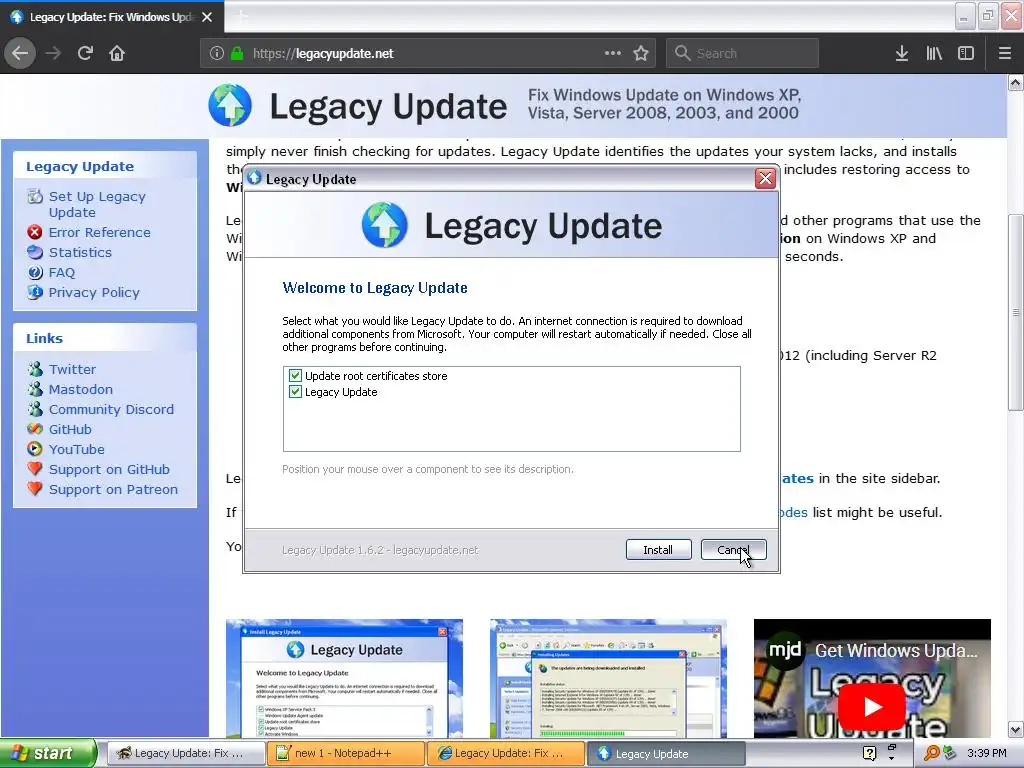Toggle the Firefox sidebar icon

tap(966, 54)
